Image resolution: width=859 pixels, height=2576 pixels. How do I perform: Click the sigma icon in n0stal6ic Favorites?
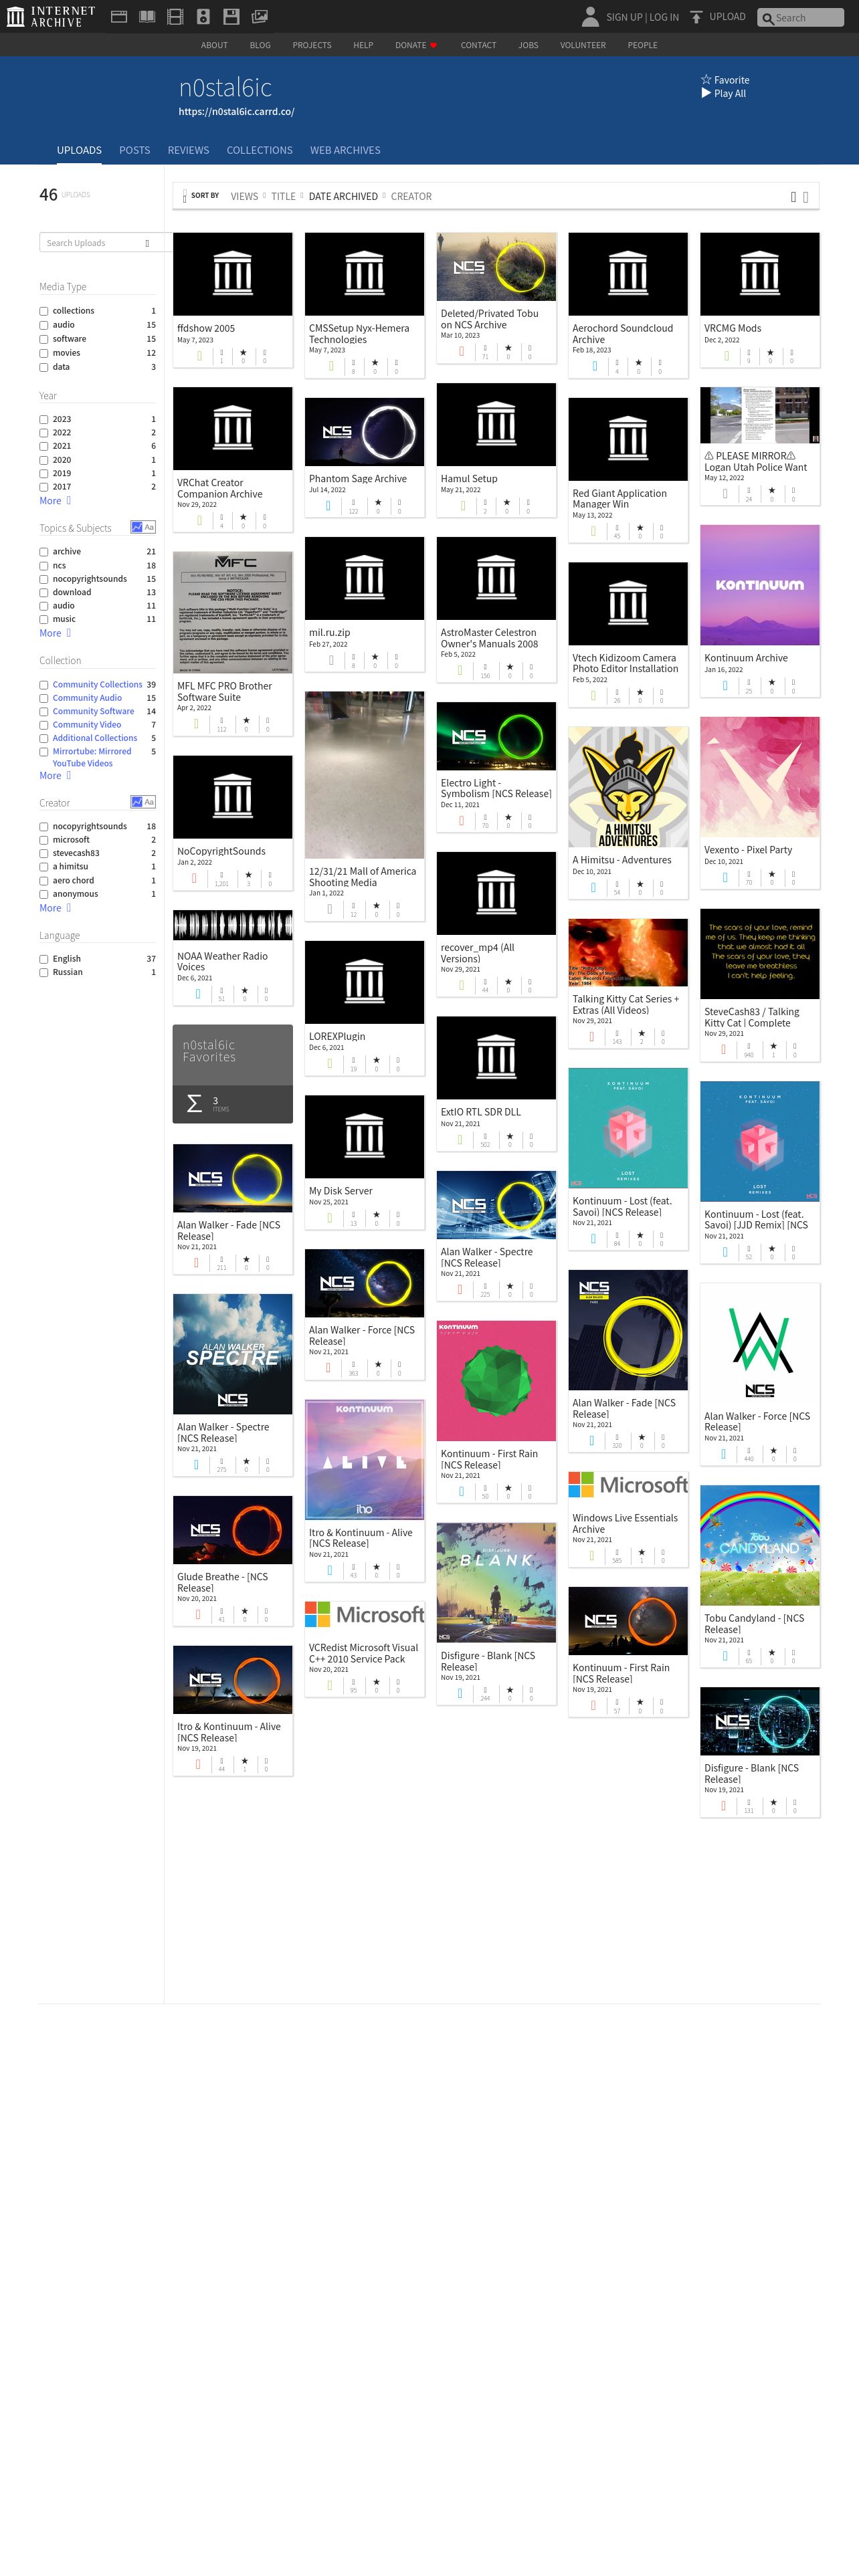[x=194, y=1103]
